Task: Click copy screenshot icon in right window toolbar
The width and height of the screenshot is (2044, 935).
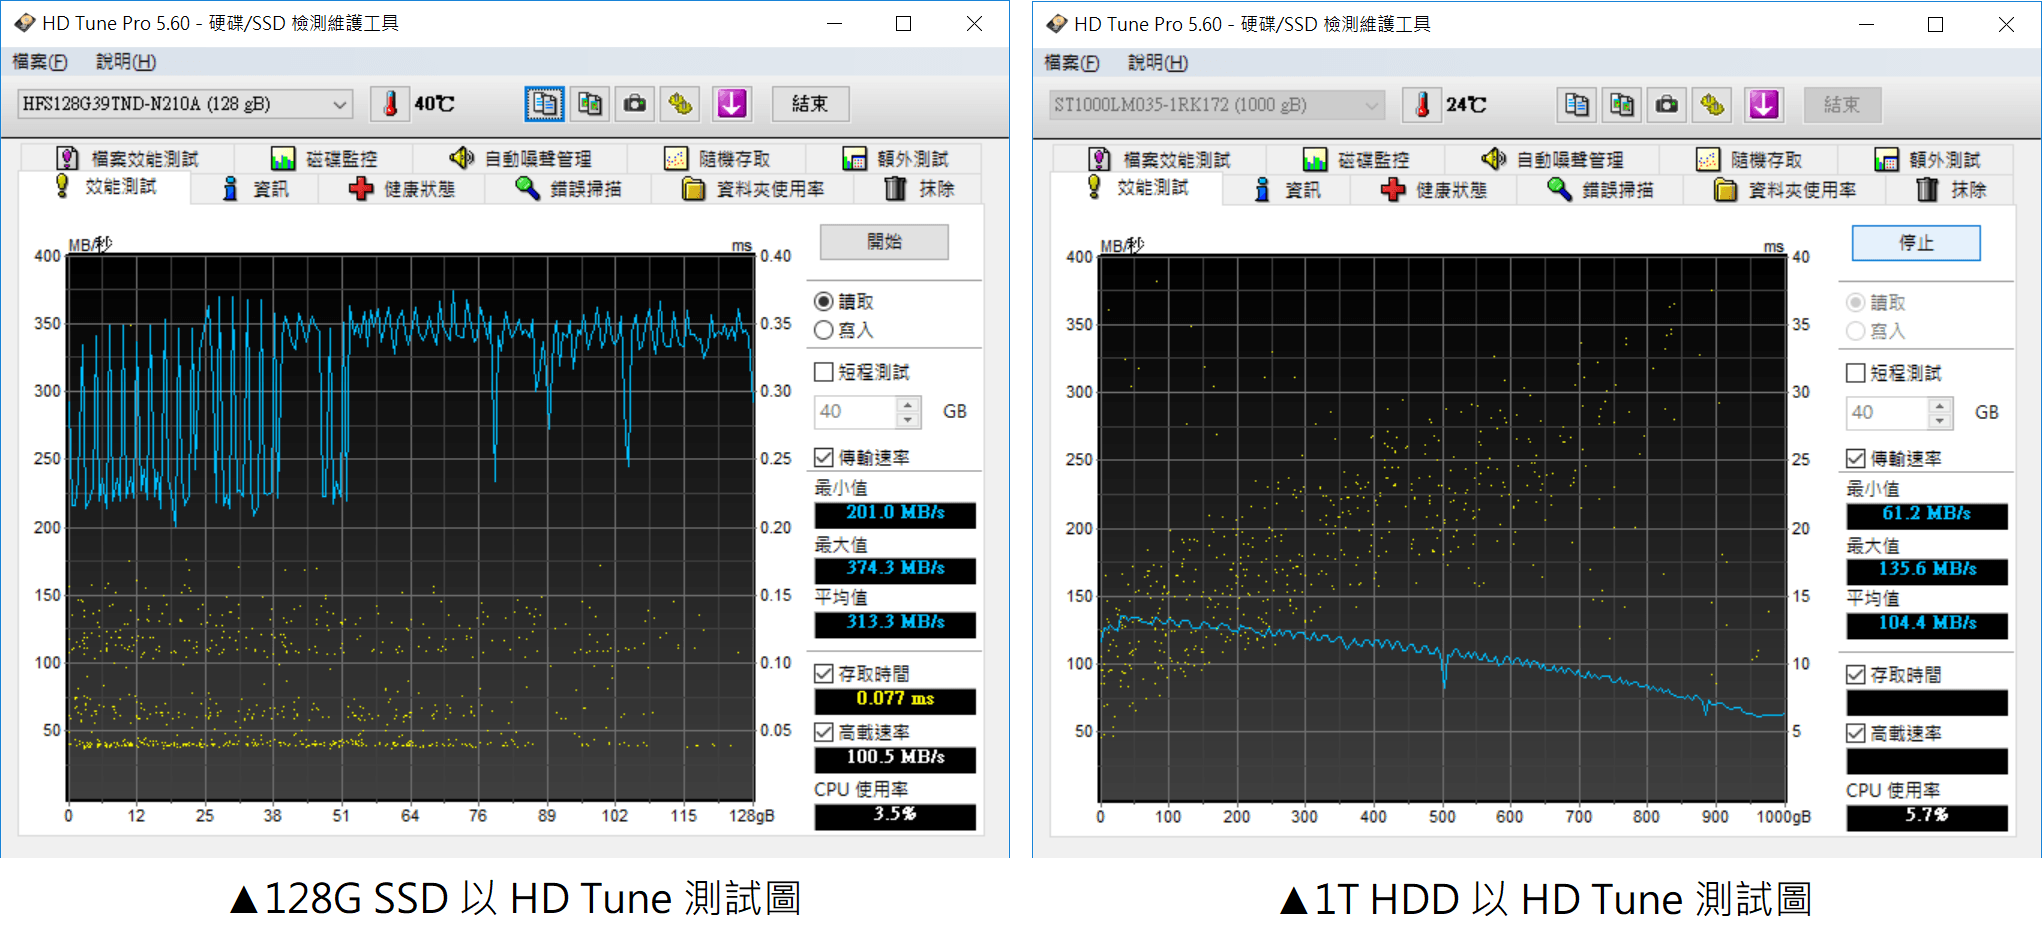Action: point(1622,105)
